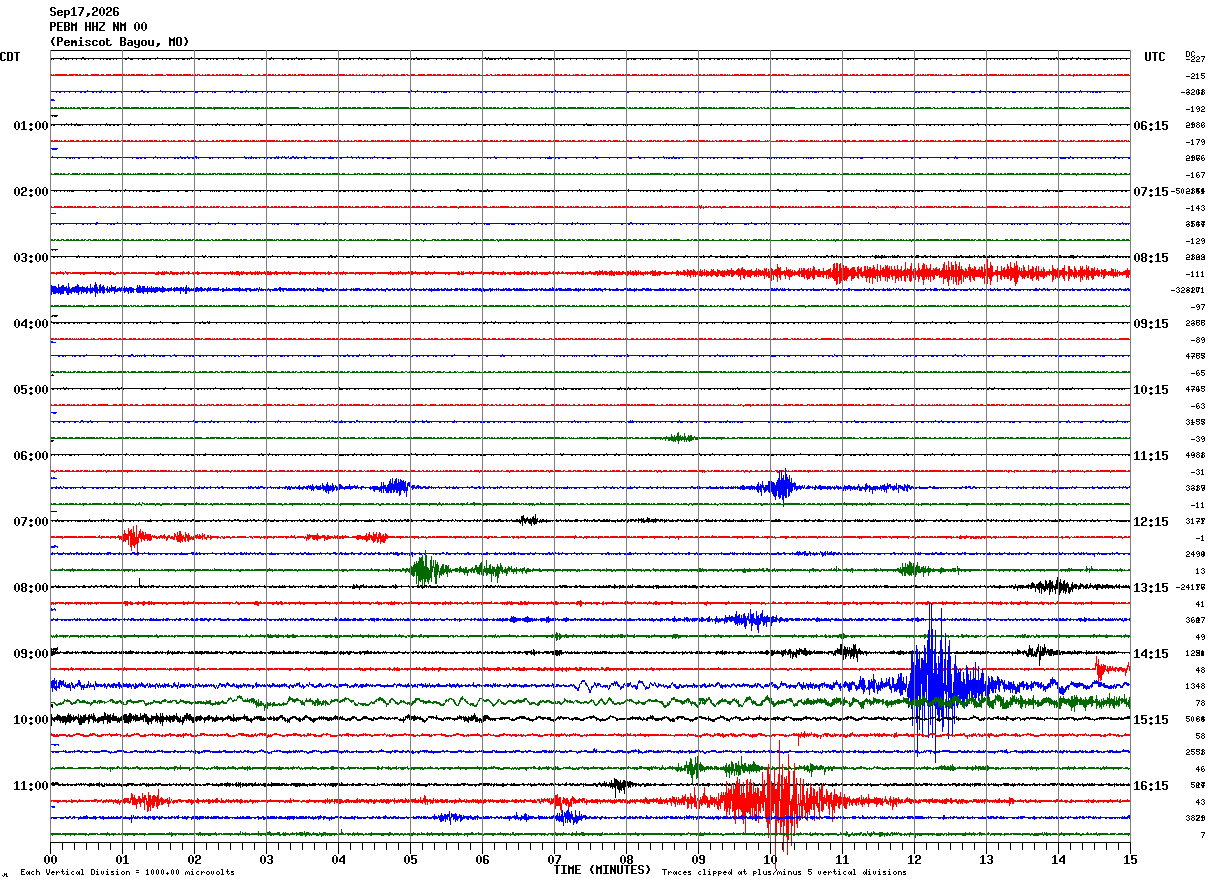Click the PEBM HHZ NM 00 station label
1210x886 pixels.
coord(98,27)
